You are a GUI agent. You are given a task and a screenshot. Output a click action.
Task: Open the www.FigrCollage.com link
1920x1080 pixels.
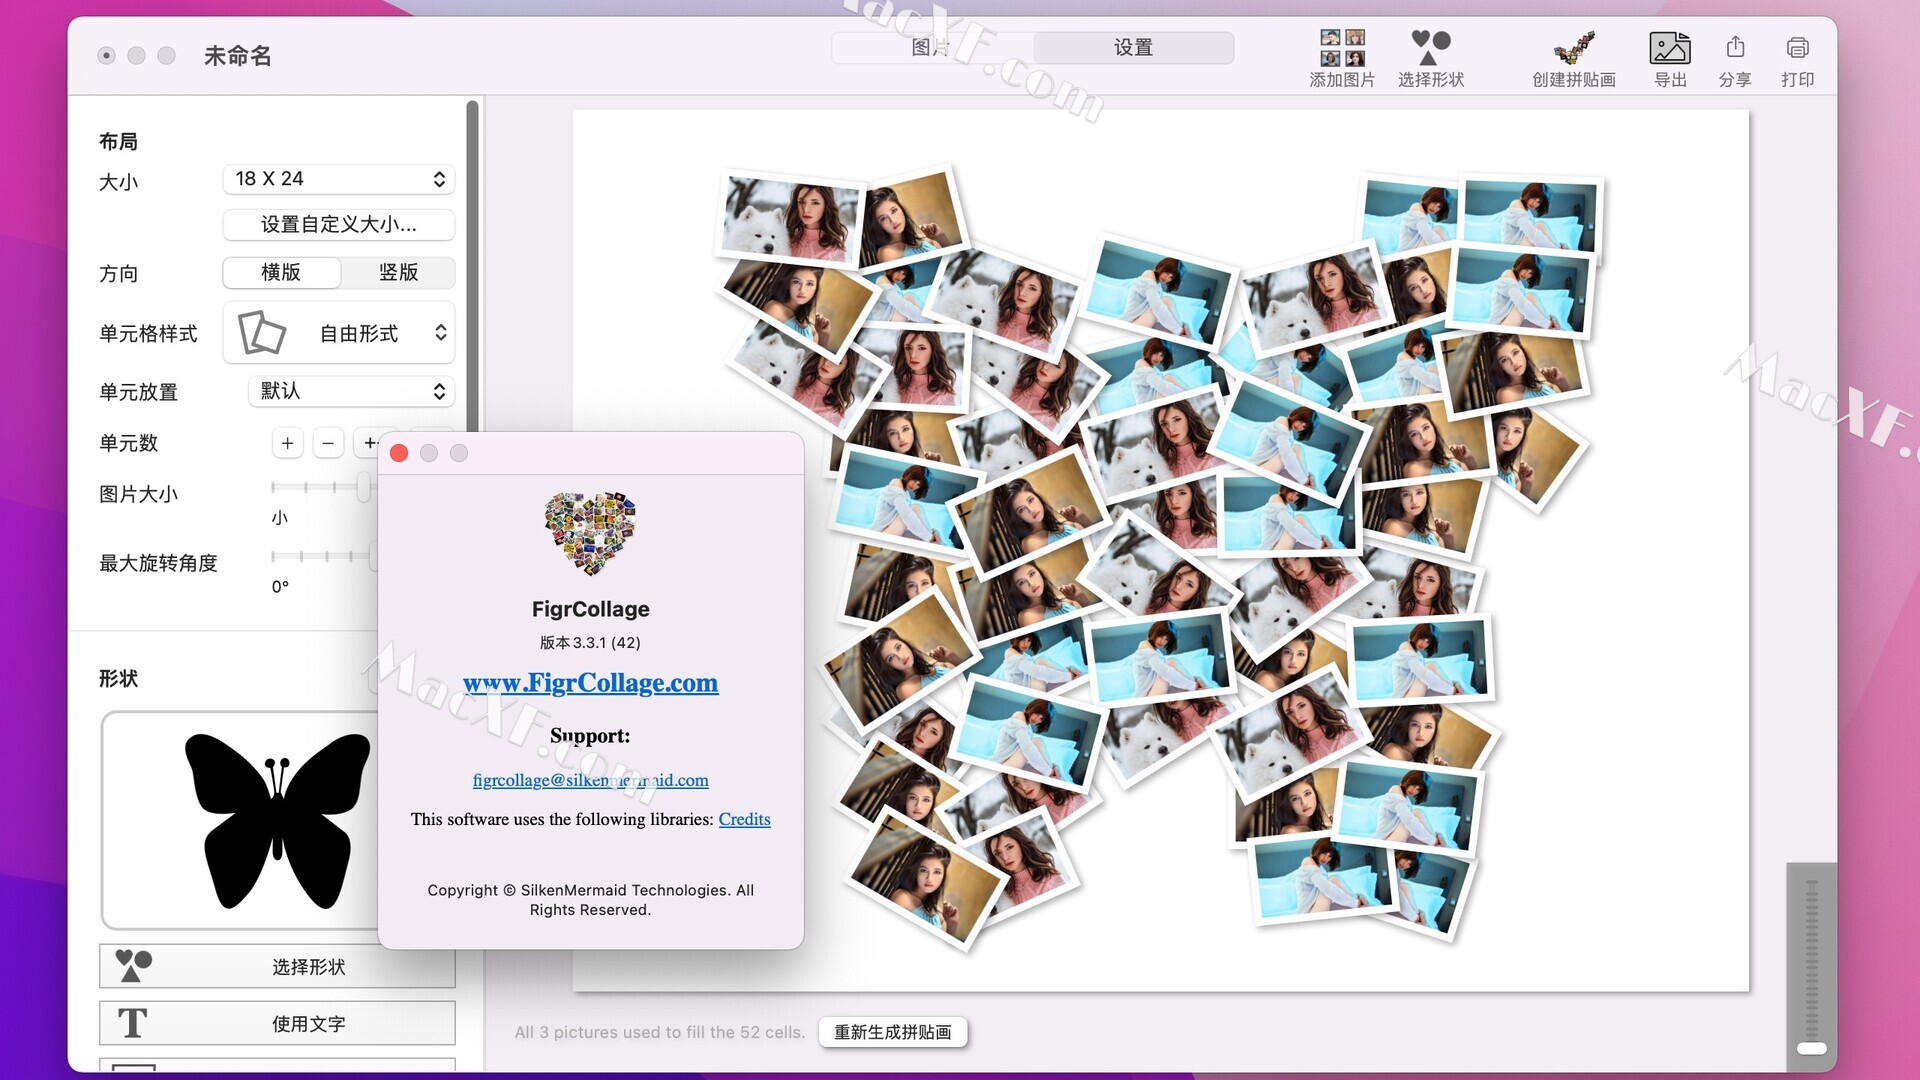click(x=590, y=683)
